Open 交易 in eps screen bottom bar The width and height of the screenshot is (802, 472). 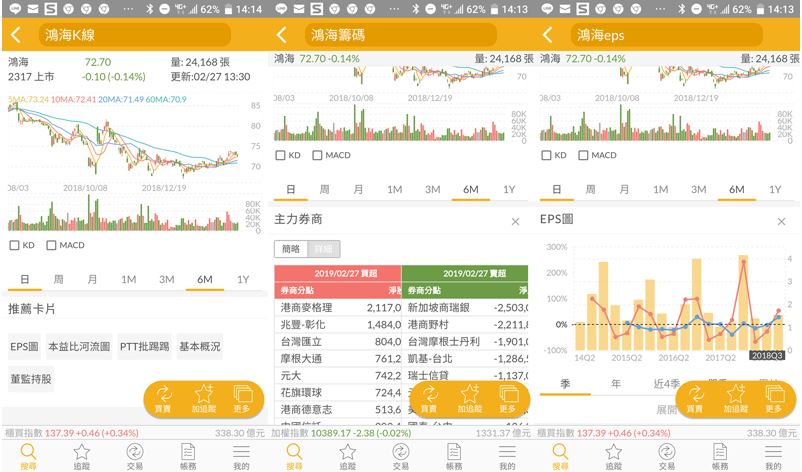coord(666,457)
